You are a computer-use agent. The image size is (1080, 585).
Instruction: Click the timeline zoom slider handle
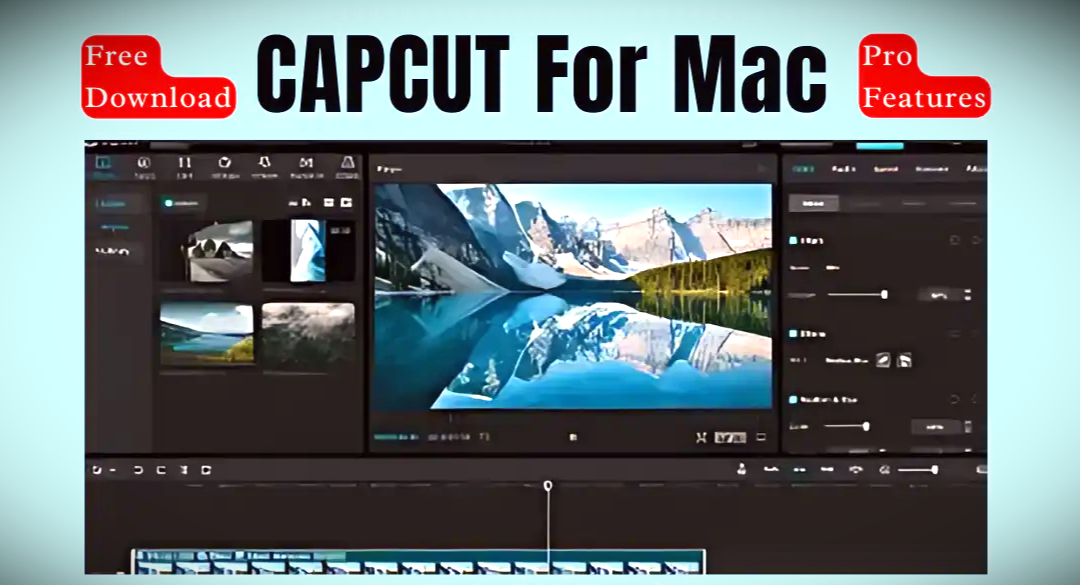935,470
